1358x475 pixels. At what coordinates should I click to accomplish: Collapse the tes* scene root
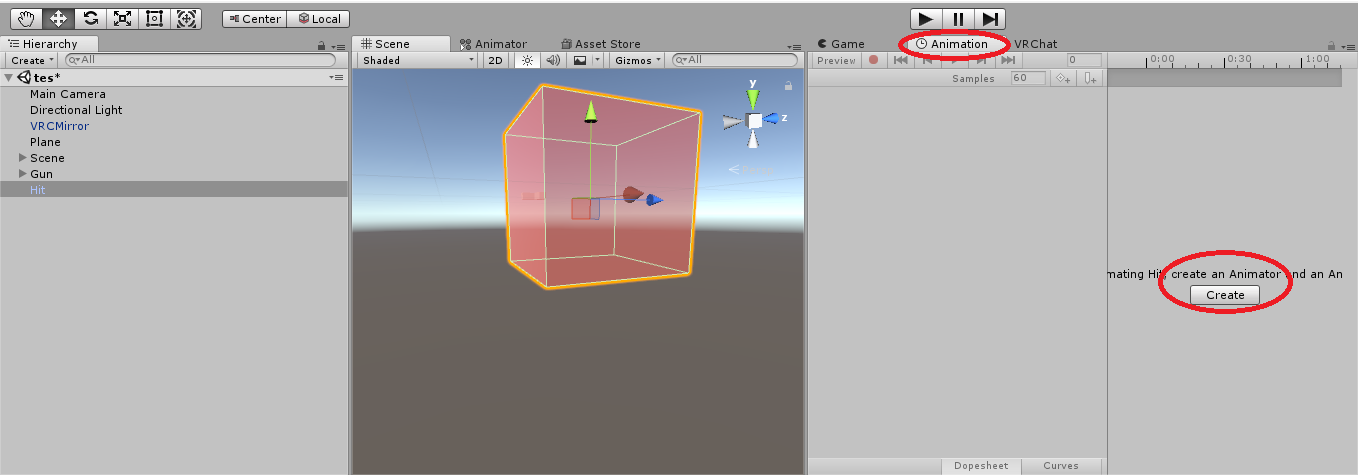pyautogui.click(x=10, y=77)
